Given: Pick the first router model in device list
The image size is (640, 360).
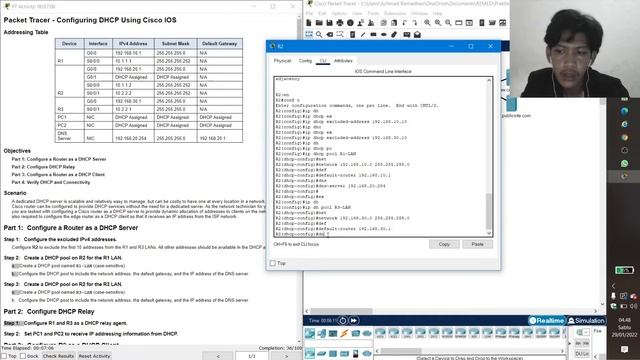Looking at the screenshot, I should click(x=380, y=333).
